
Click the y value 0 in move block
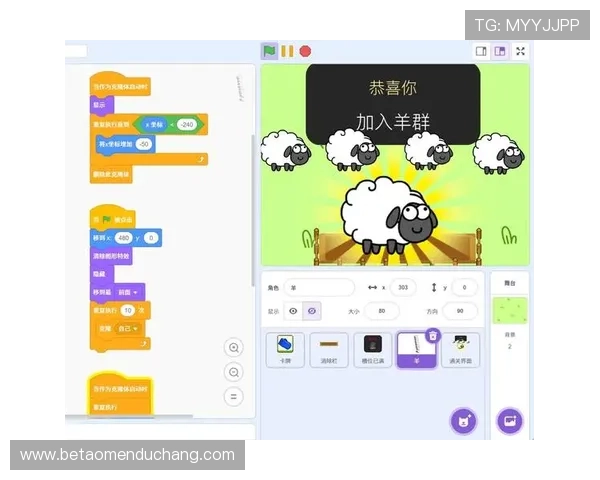(x=151, y=238)
